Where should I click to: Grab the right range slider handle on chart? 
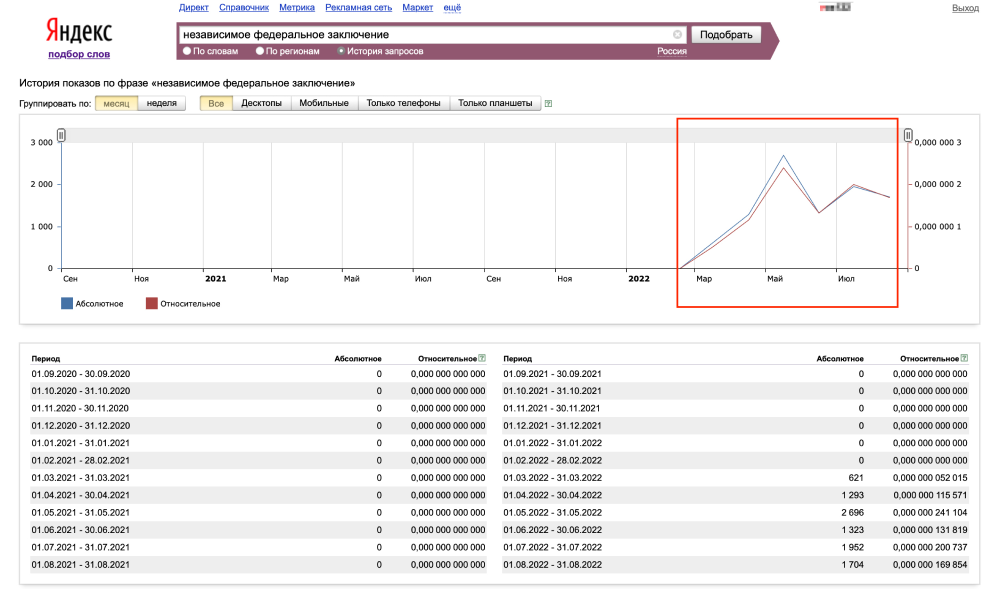click(908, 135)
